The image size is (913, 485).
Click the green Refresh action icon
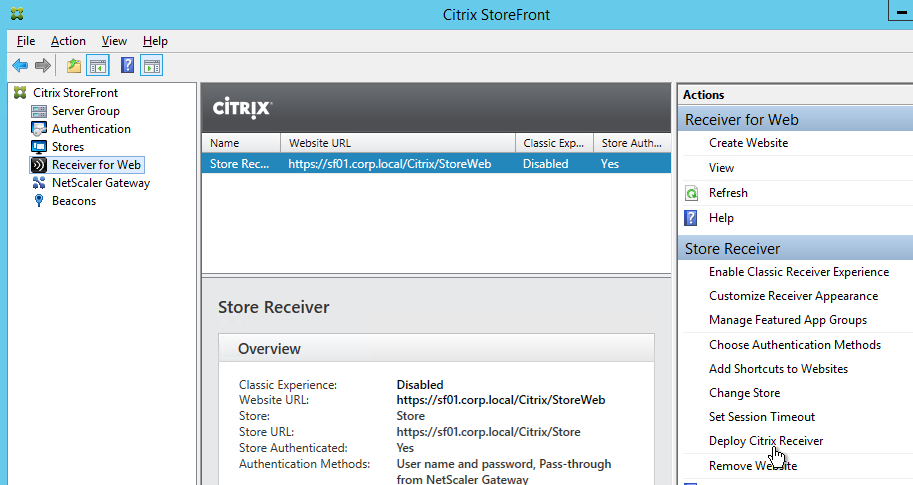point(691,193)
